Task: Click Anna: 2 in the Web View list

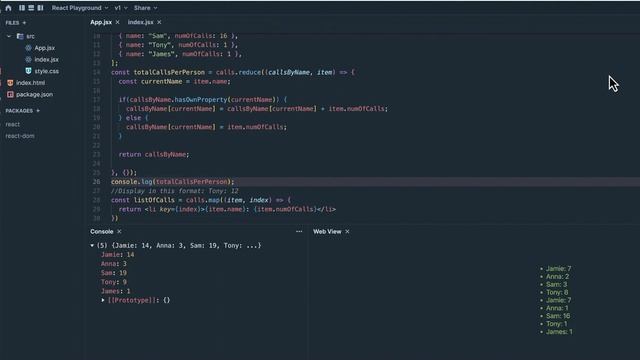Action: [x=558, y=277]
